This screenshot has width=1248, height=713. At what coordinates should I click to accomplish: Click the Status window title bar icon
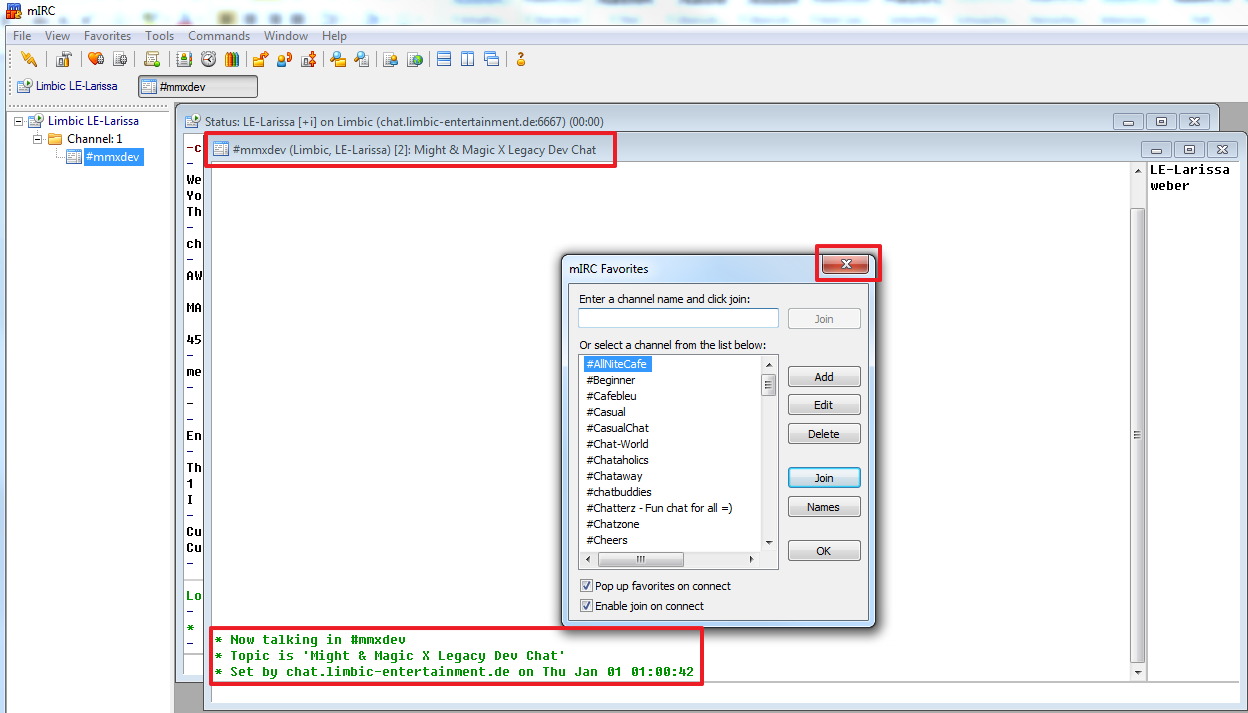[193, 121]
